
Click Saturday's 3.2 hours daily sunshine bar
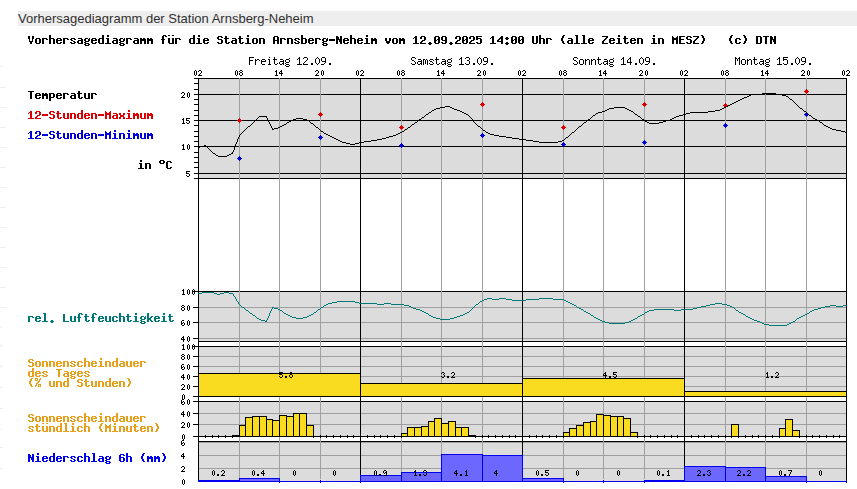tap(441, 390)
